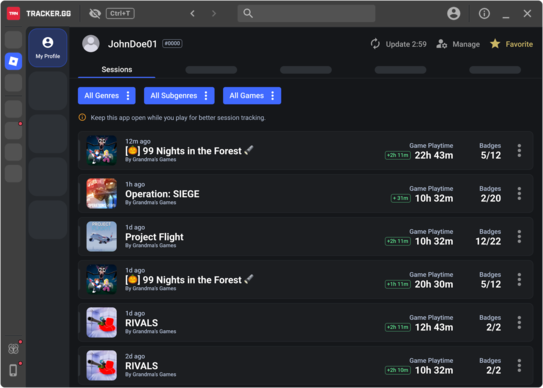The height and width of the screenshot is (388, 543).
Task: Click the three dots in All Games button
Action: coord(273,96)
